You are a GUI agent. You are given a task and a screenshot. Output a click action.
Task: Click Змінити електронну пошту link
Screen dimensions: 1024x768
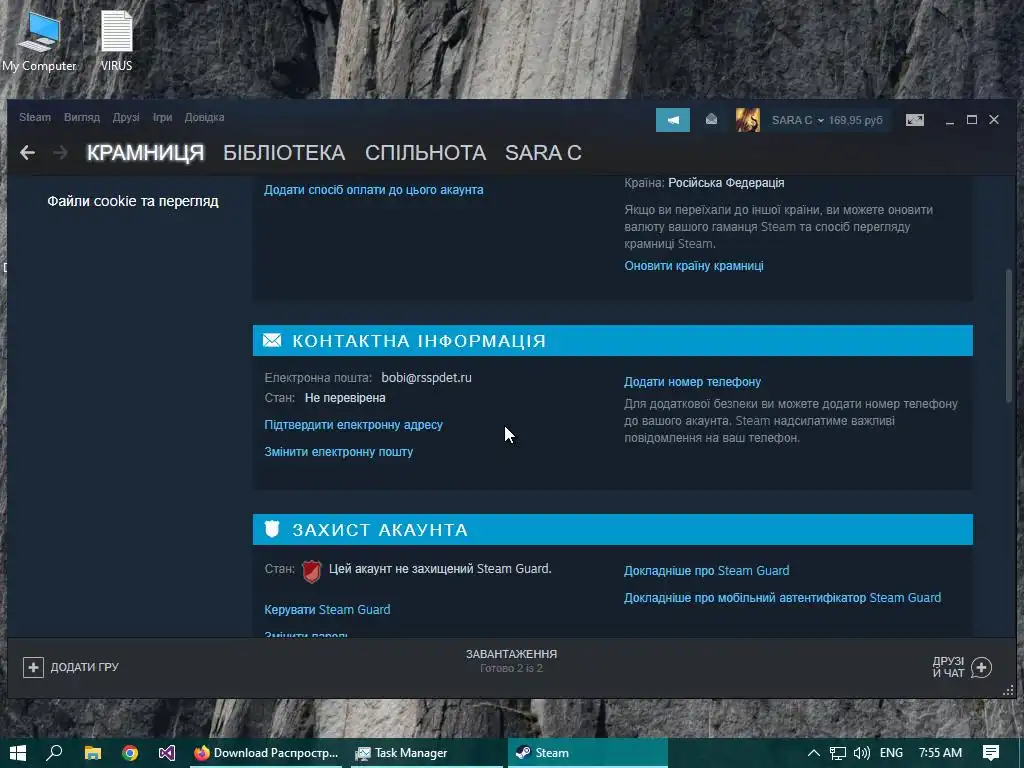click(x=338, y=452)
